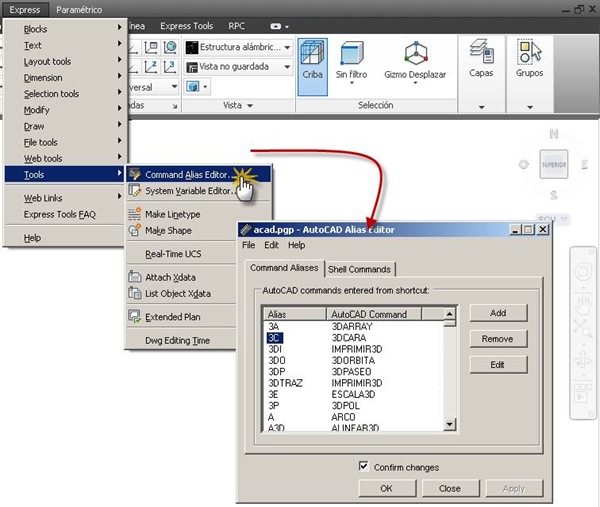Click the Edit button beside alias list

tap(498, 365)
